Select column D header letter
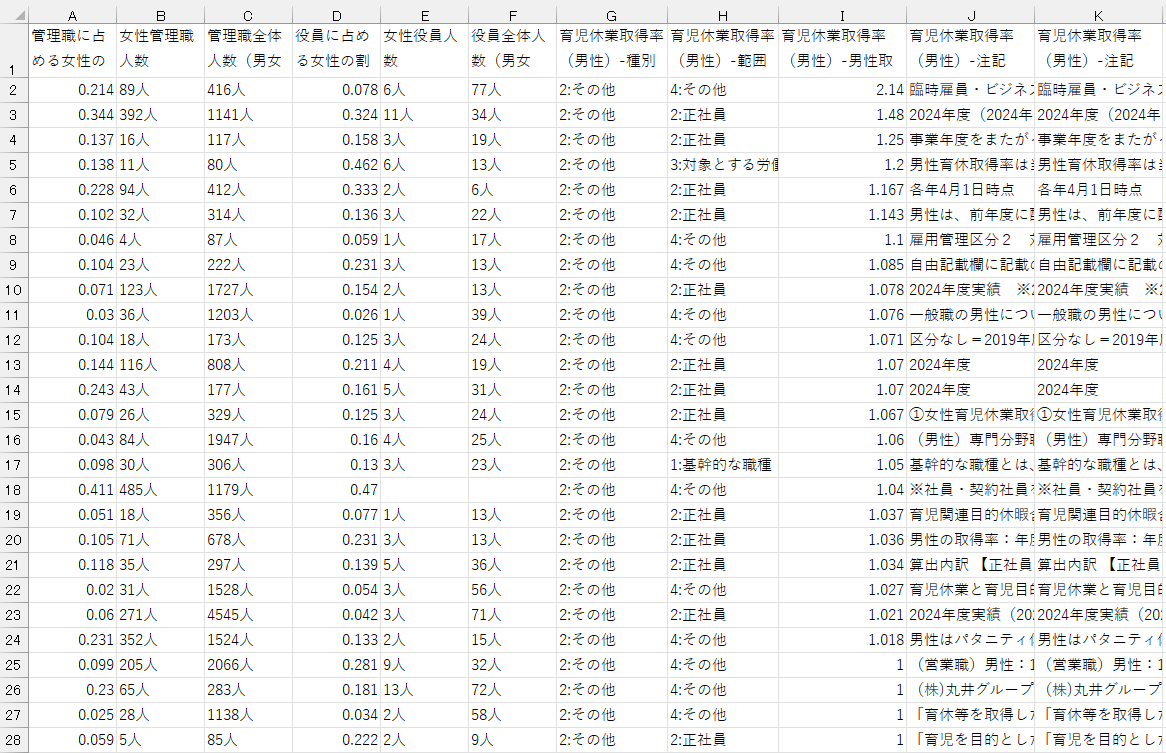The width and height of the screenshot is (1166, 753). tap(337, 15)
